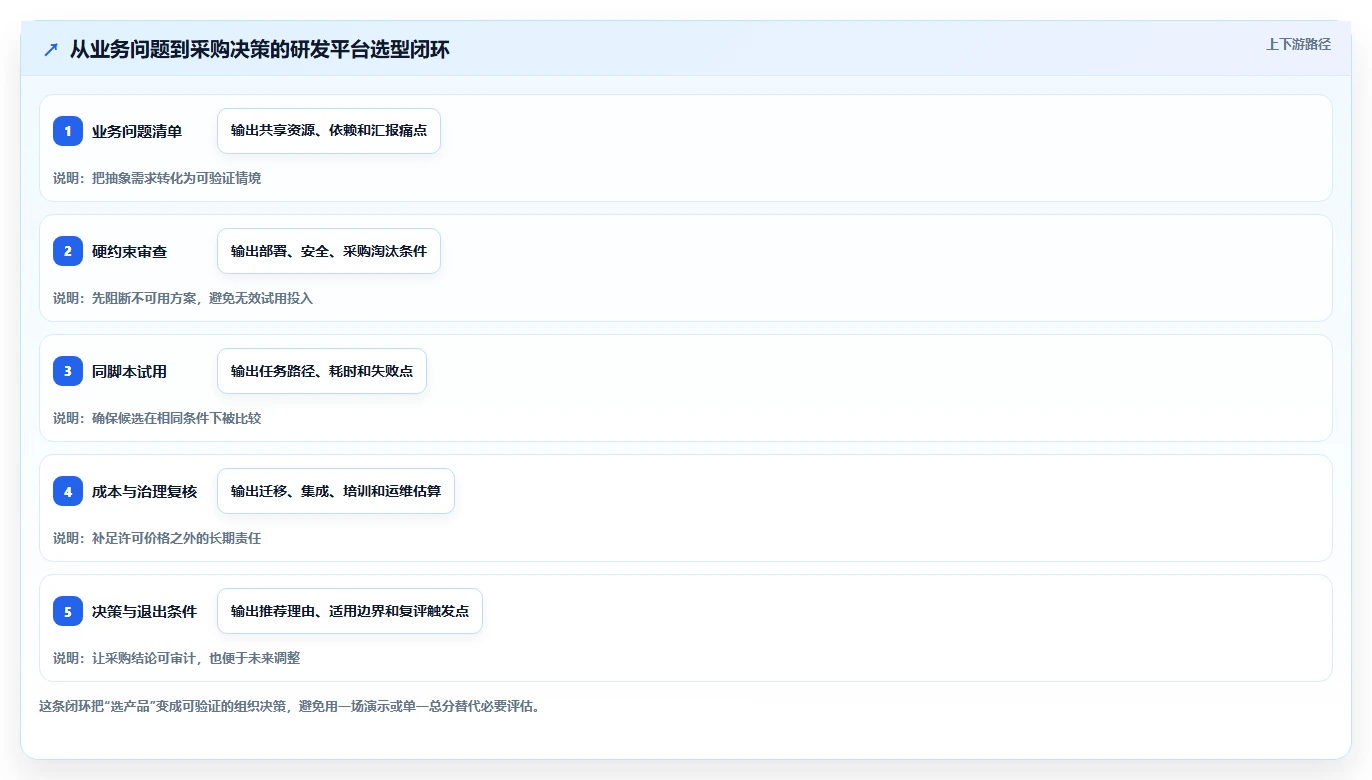
Task: Click the footer summary starting 这条闭环把
Action: pos(290,706)
